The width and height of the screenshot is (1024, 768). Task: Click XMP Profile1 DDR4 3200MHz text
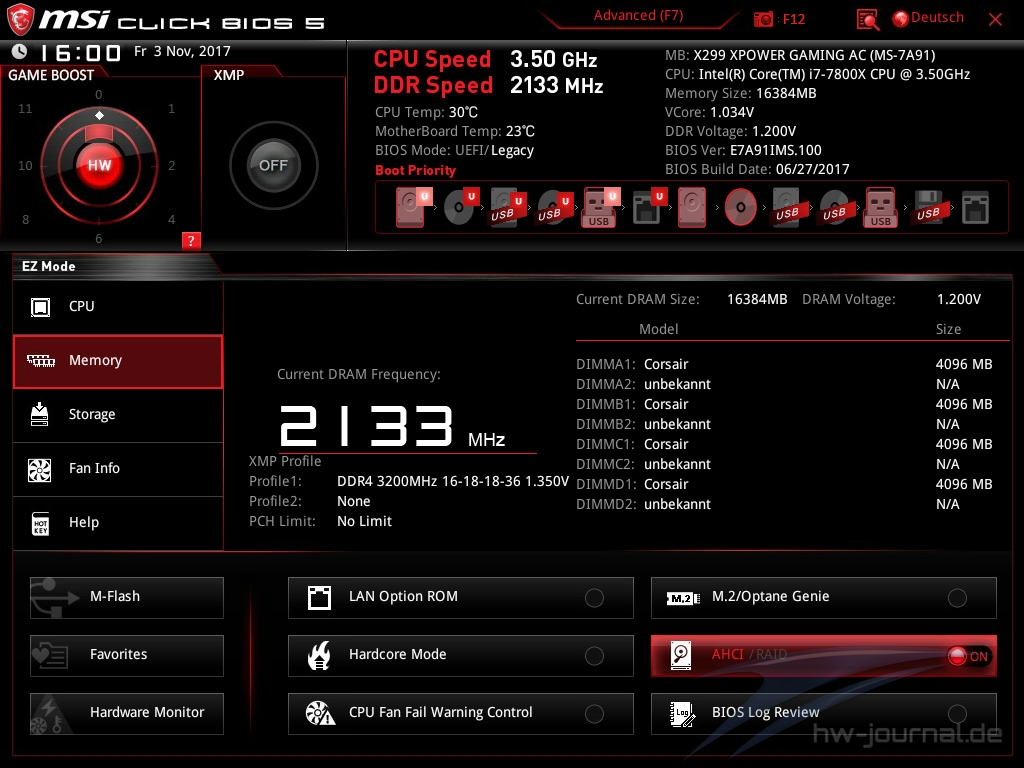coord(453,481)
